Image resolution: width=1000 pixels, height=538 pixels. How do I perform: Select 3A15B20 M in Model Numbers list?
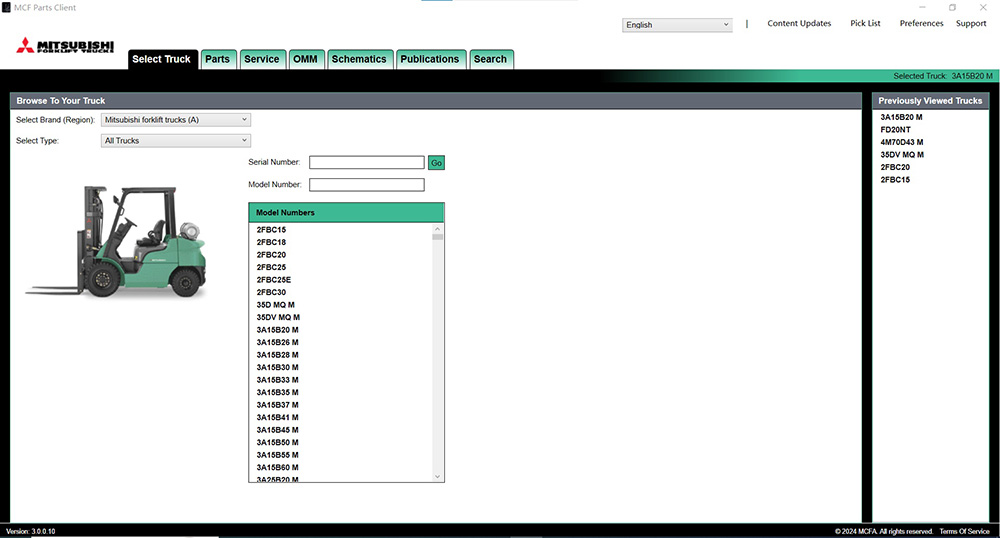tap(277, 330)
